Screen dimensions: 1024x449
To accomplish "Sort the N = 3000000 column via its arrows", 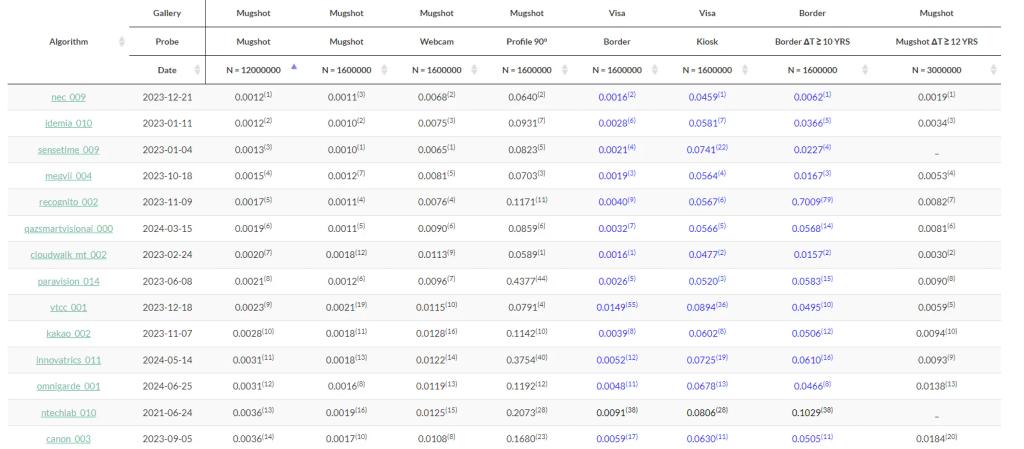I will [x=993, y=70].
